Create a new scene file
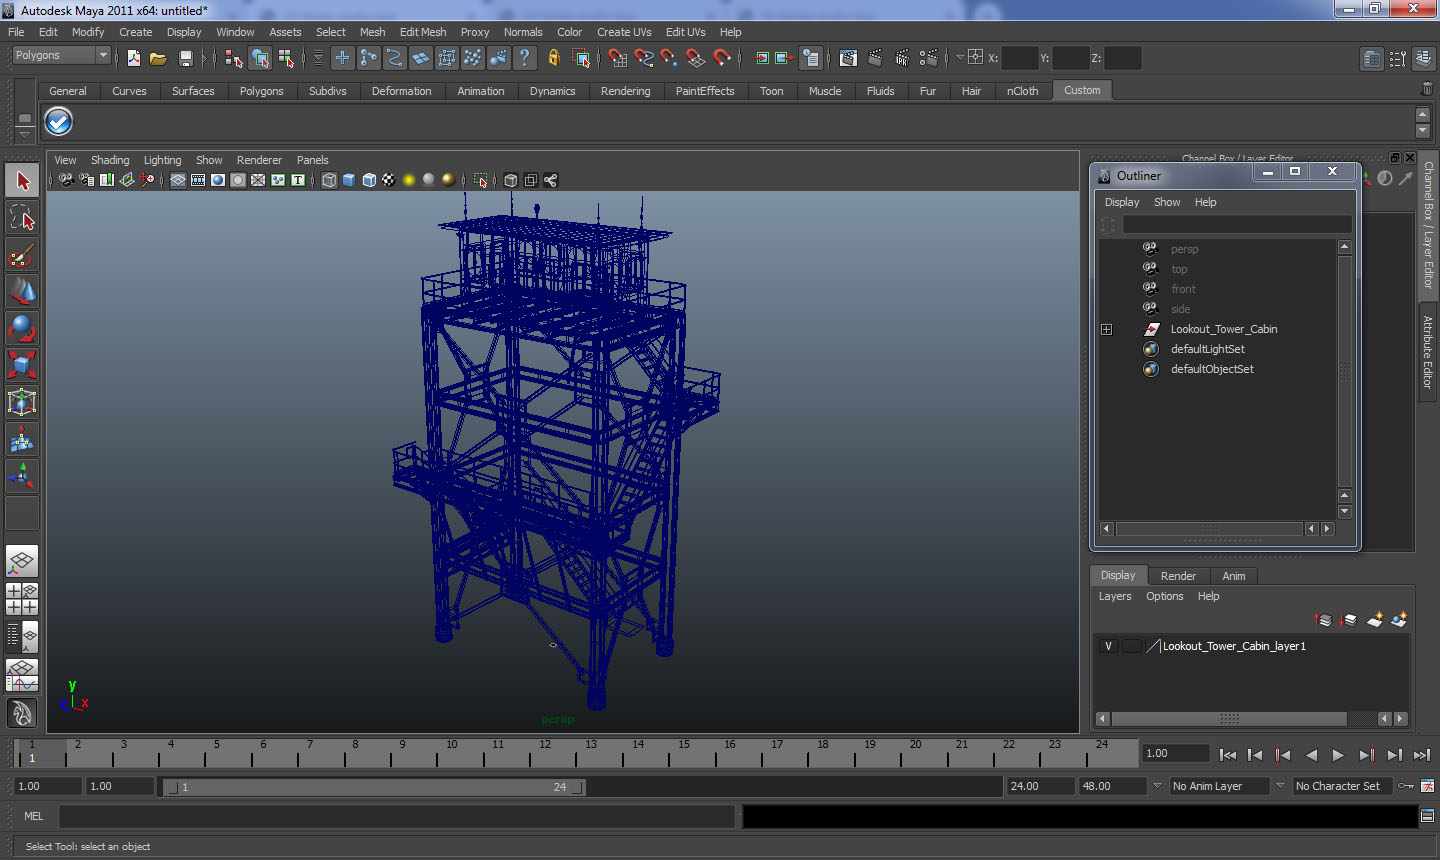1440x860 pixels. coord(134,58)
